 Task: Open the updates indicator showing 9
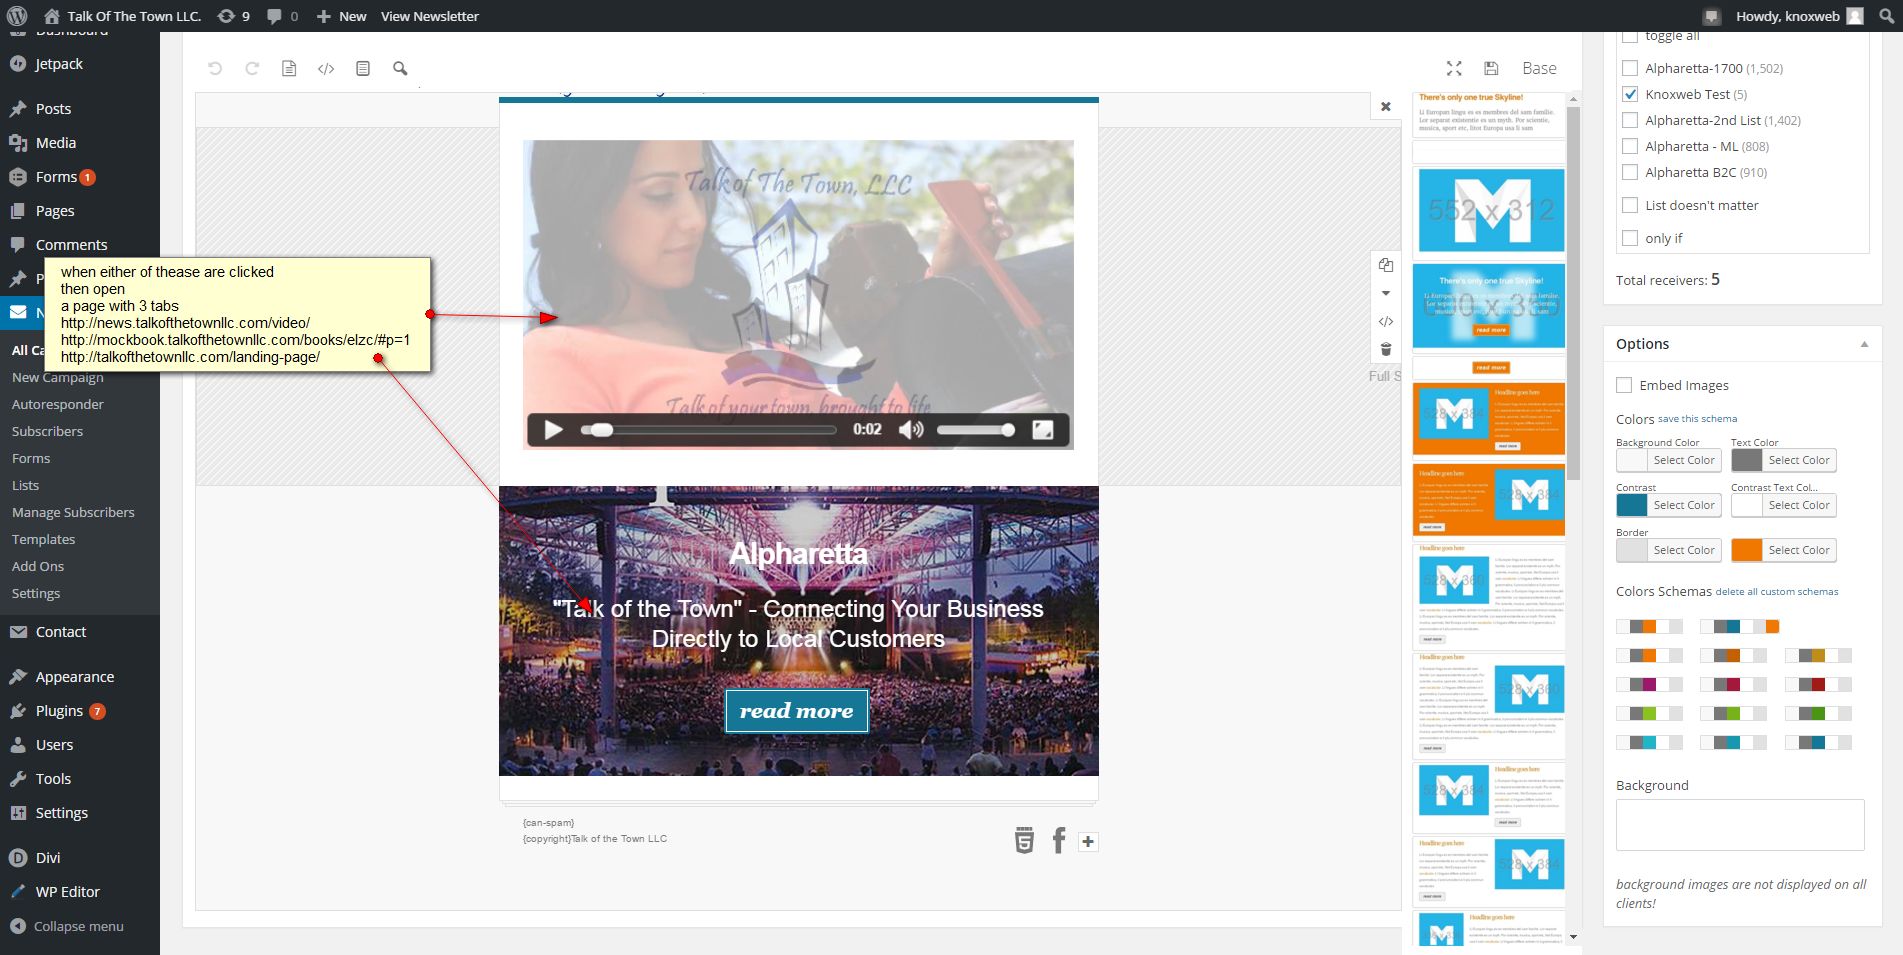233,16
